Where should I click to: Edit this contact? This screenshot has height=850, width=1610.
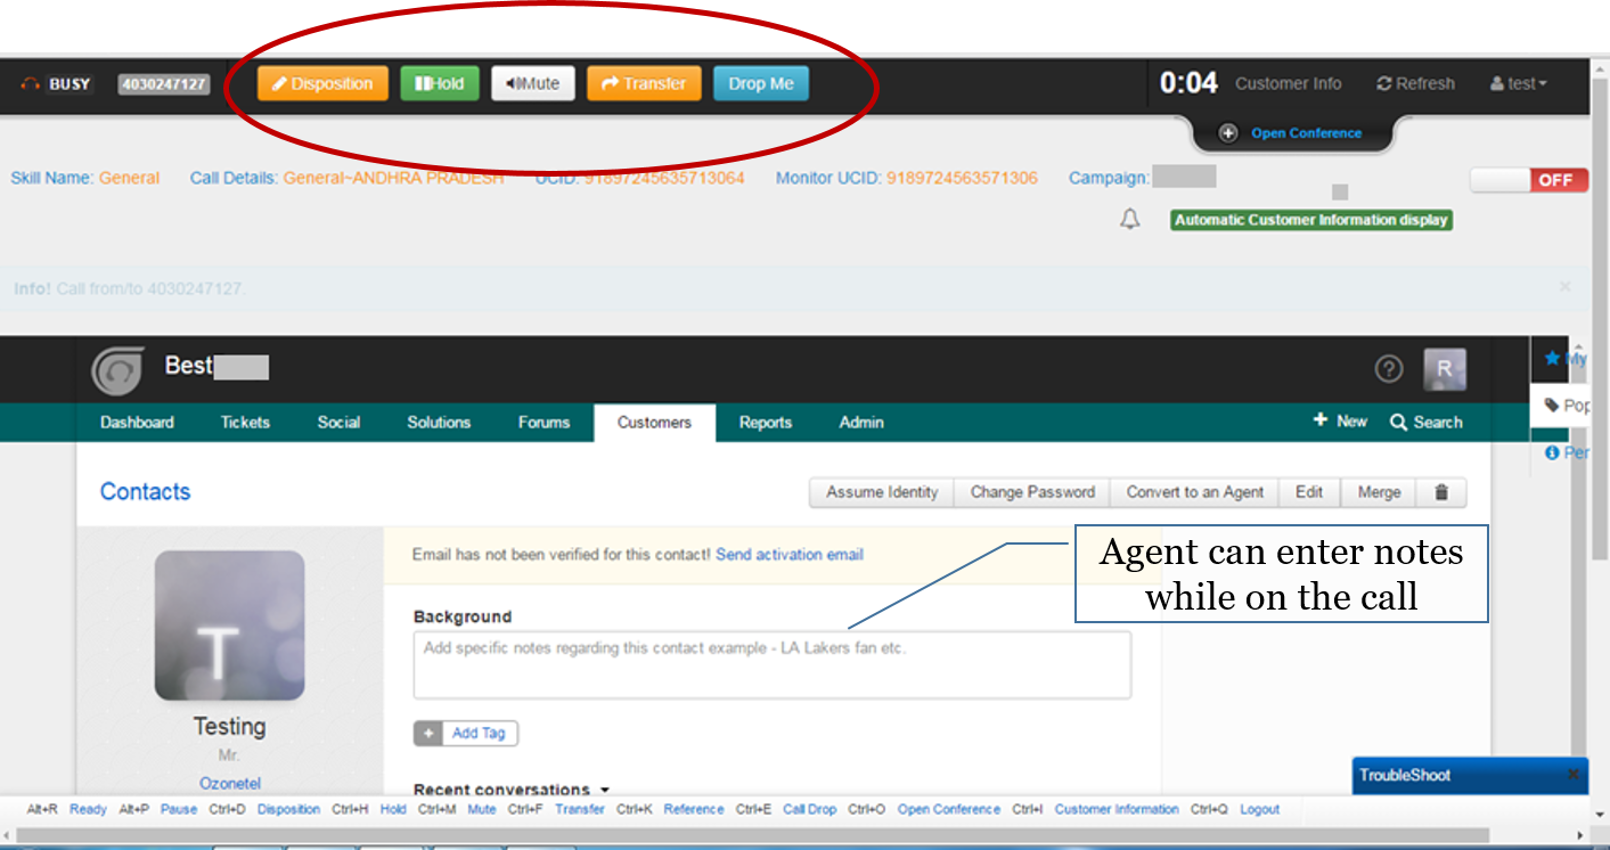coord(1309,492)
